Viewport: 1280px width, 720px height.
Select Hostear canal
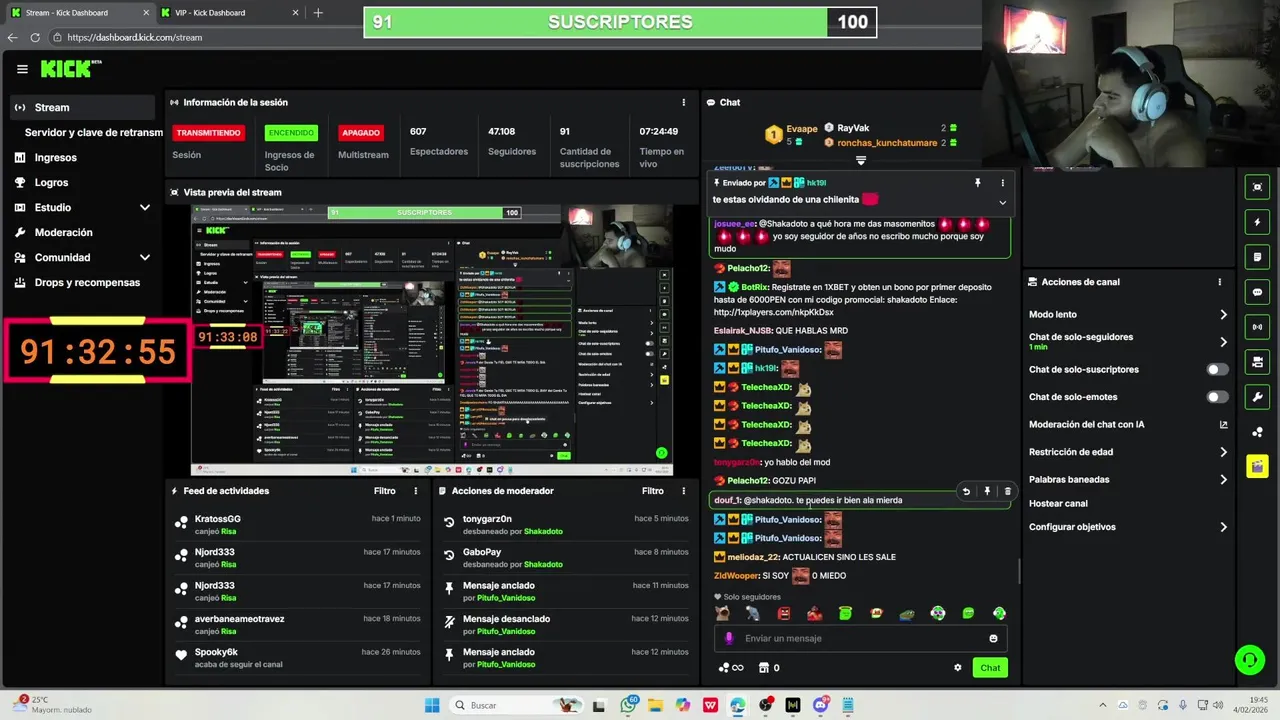pyautogui.click(x=1058, y=503)
